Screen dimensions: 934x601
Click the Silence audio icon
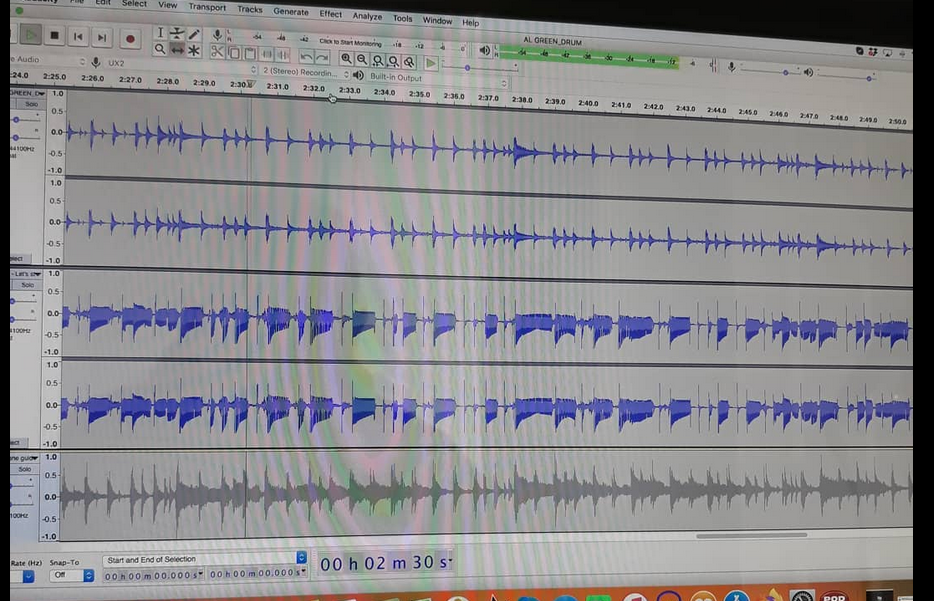click(x=283, y=55)
